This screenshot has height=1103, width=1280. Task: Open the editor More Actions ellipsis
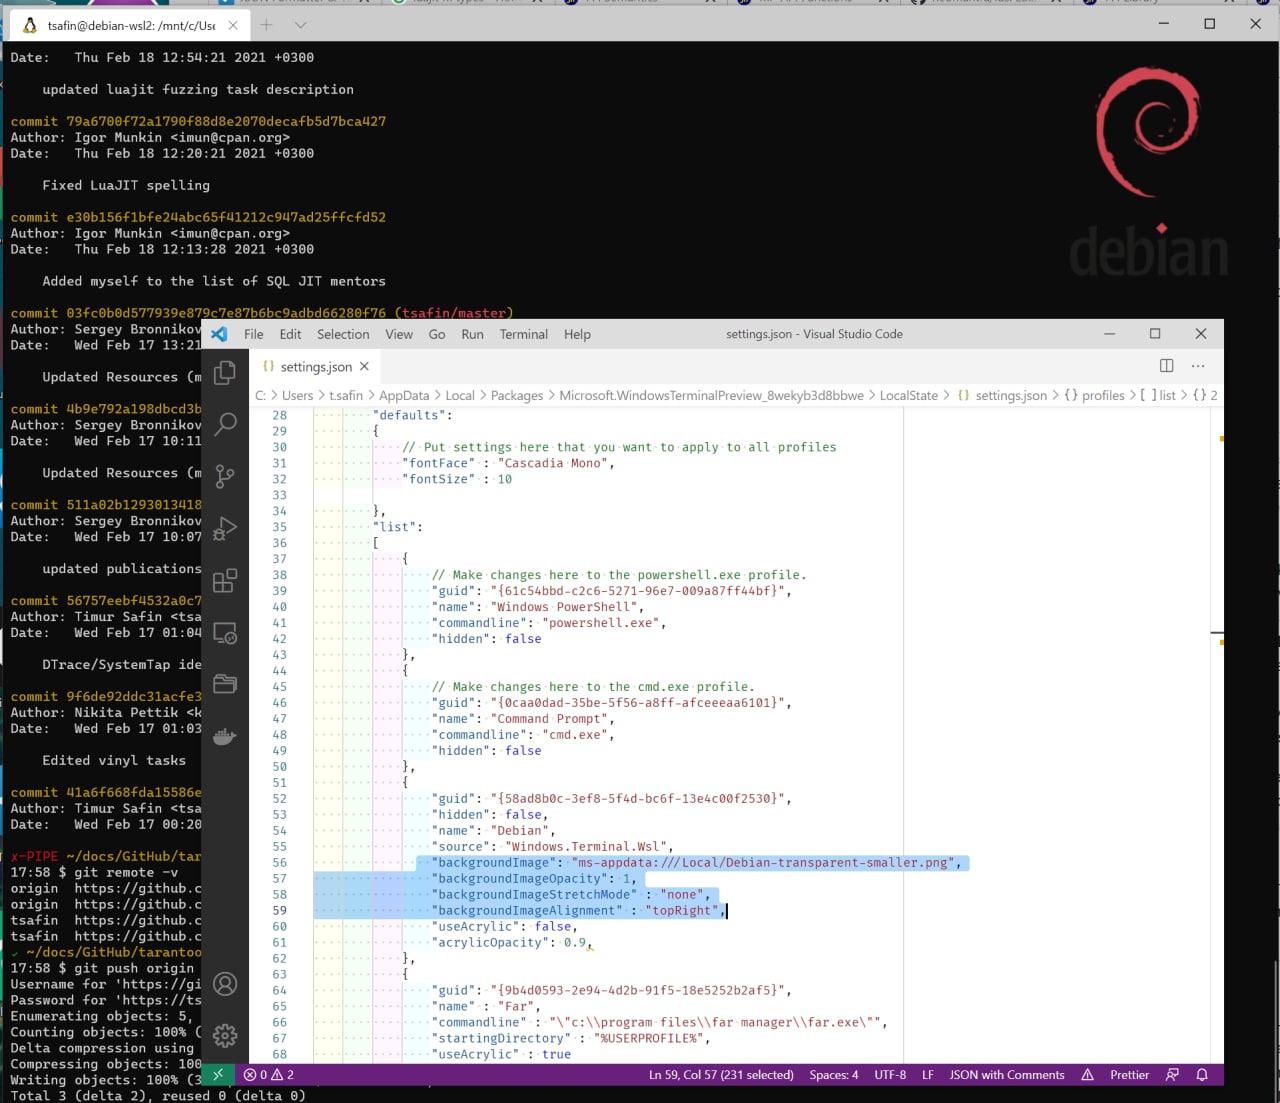(1198, 366)
